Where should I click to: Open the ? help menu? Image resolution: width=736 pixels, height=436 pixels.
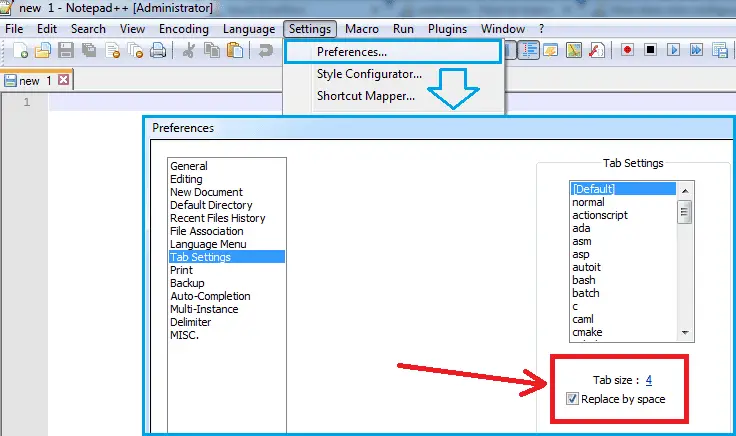(541, 29)
